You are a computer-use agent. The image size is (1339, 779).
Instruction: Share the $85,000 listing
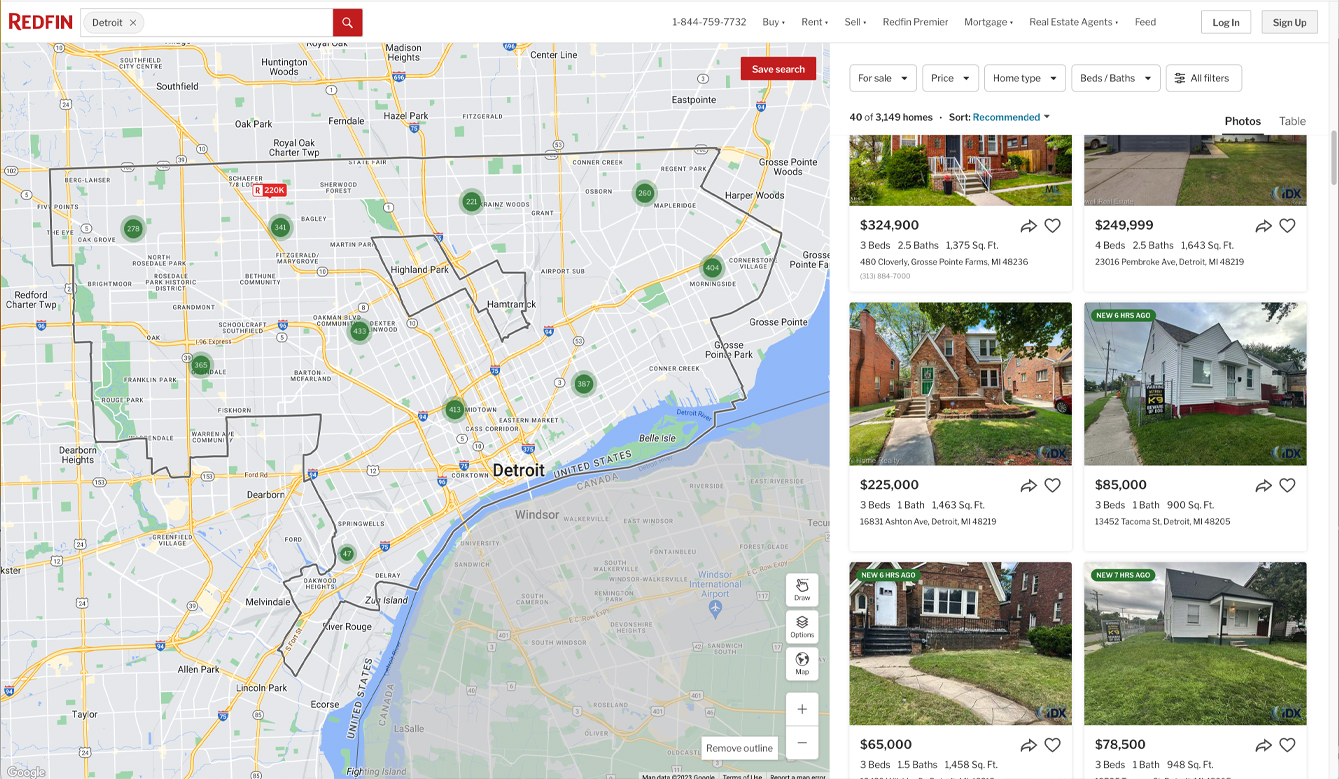click(1263, 485)
